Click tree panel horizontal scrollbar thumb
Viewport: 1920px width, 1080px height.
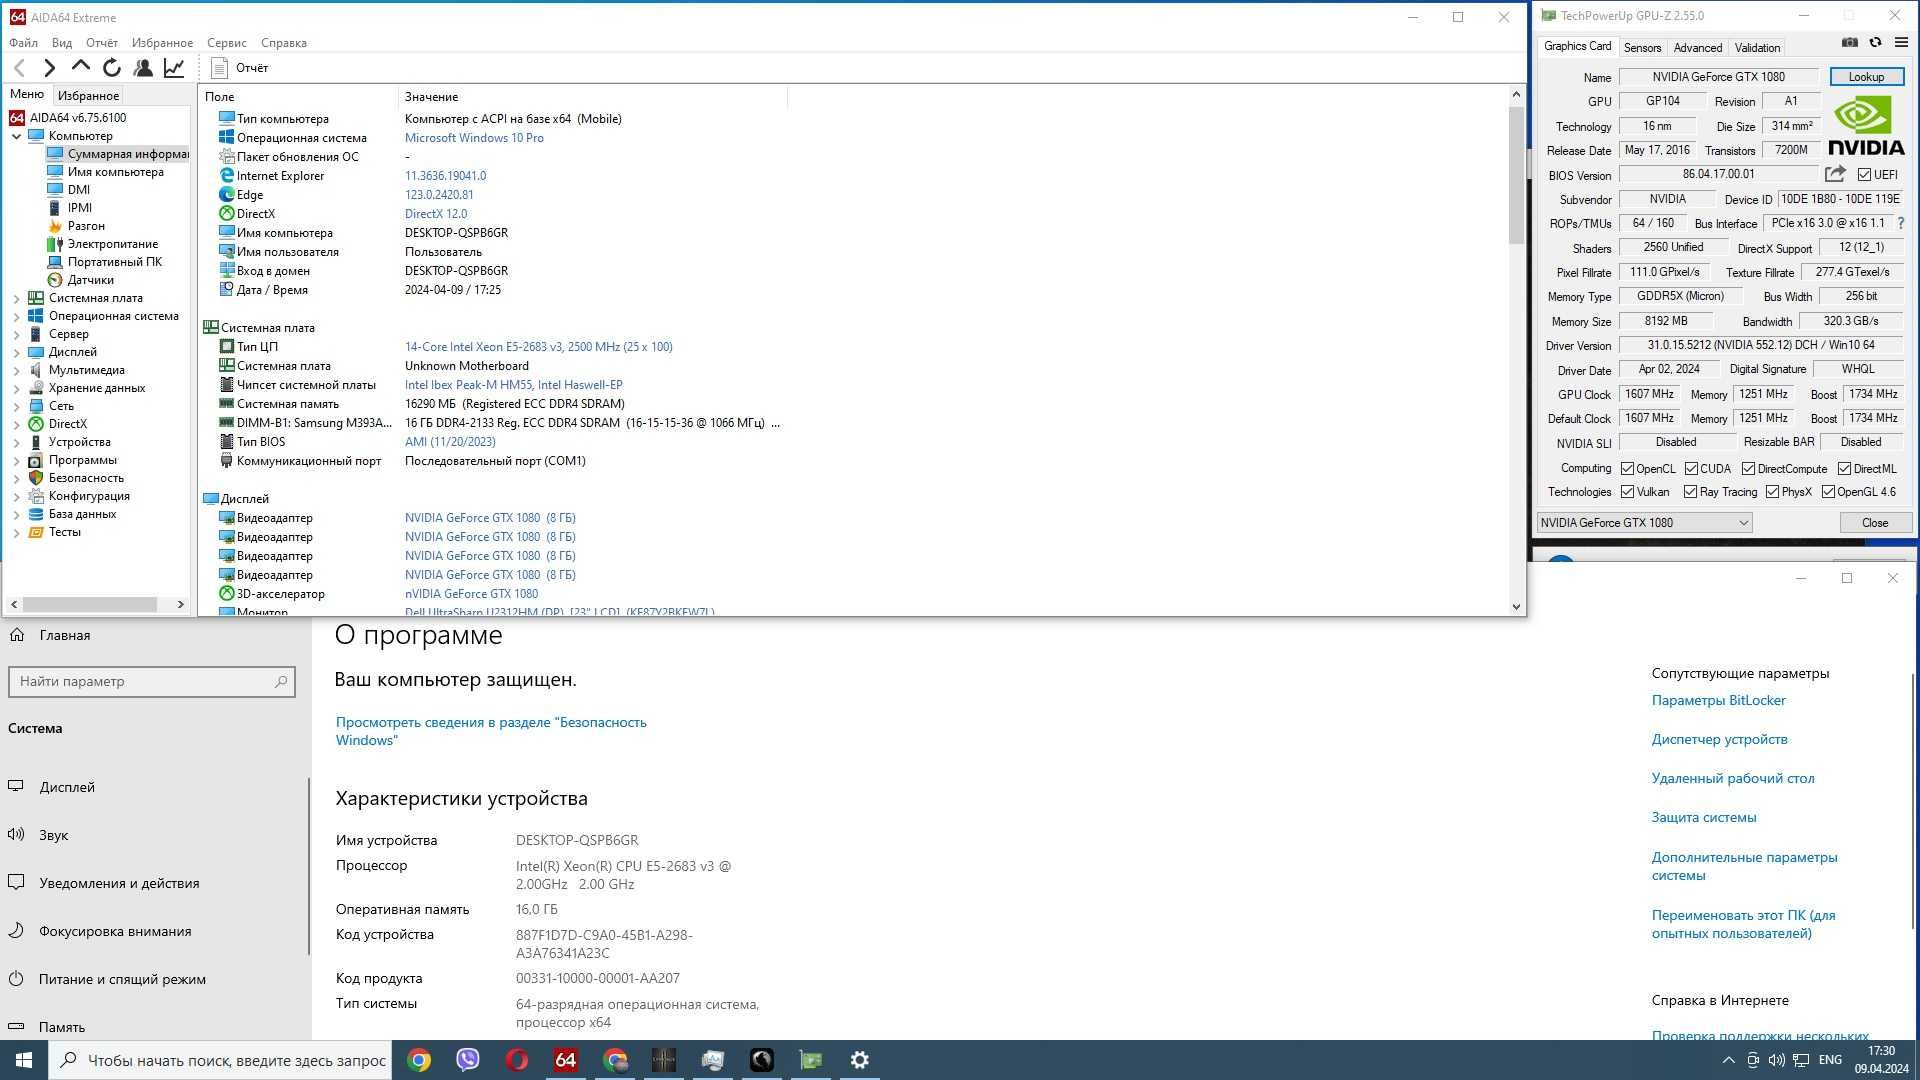pos(90,605)
